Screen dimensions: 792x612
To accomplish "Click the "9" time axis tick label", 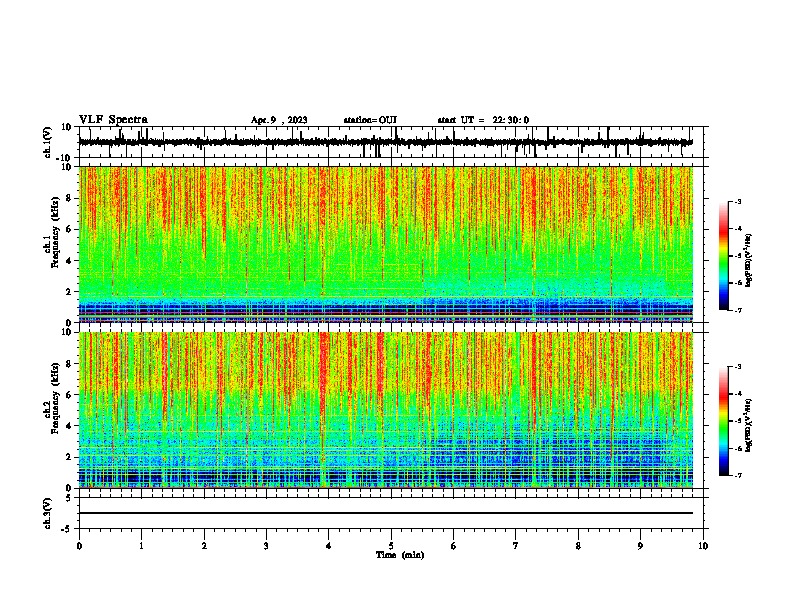I will coord(640,546).
